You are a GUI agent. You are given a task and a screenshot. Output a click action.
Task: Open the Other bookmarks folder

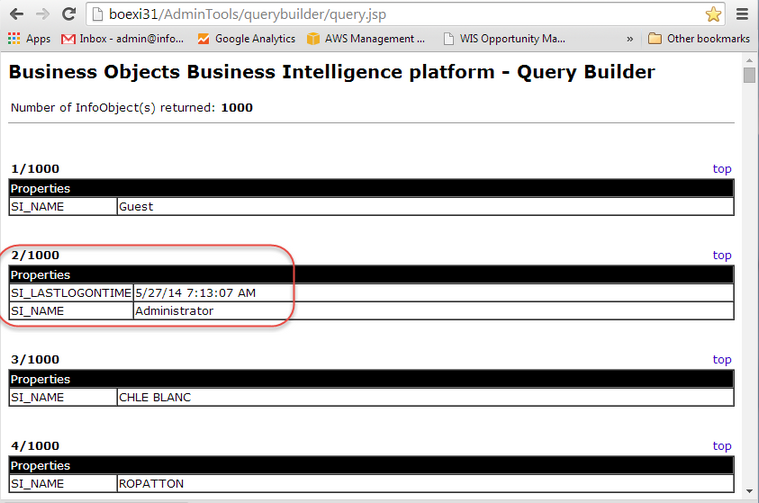pyautogui.click(x=698, y=39)
